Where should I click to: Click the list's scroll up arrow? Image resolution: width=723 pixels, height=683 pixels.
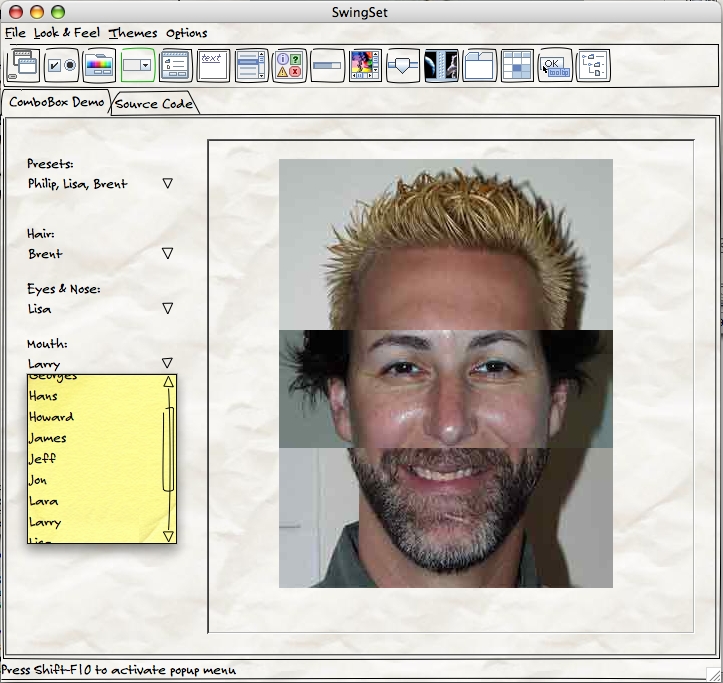pyautogui.click(x=168, y=381)
